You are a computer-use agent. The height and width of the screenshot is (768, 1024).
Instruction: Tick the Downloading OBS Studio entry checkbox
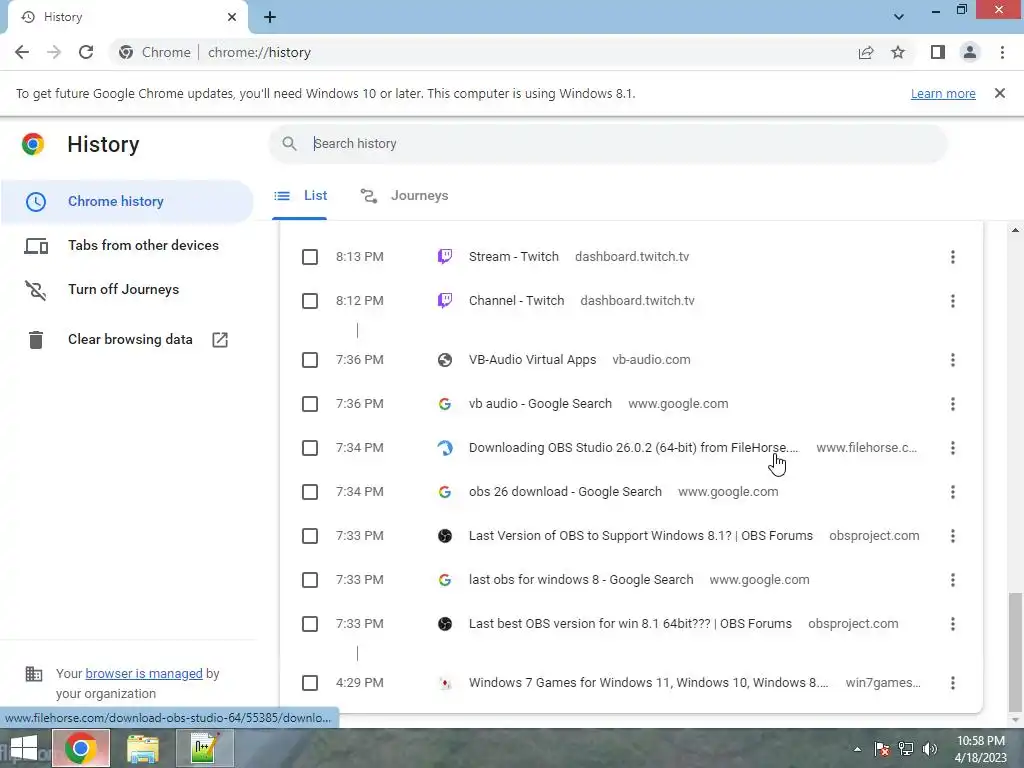click(x=310, y=448)
